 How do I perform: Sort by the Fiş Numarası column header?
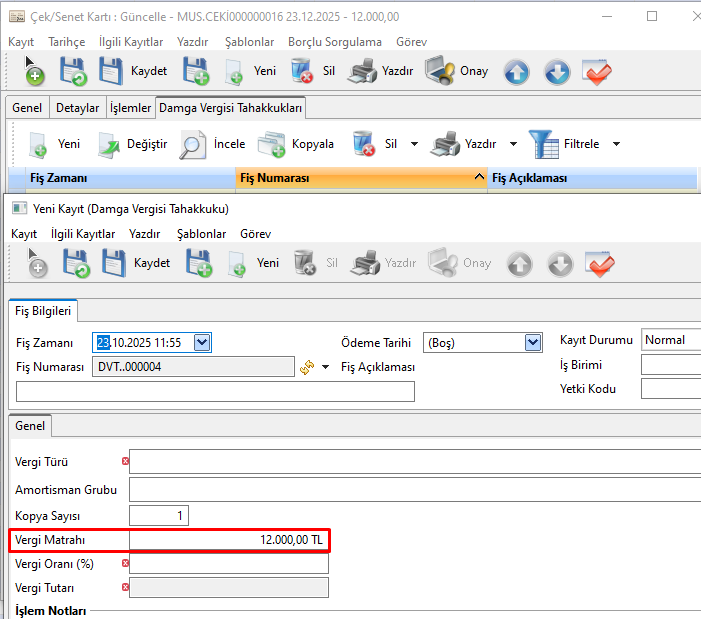tap(360, 178)
